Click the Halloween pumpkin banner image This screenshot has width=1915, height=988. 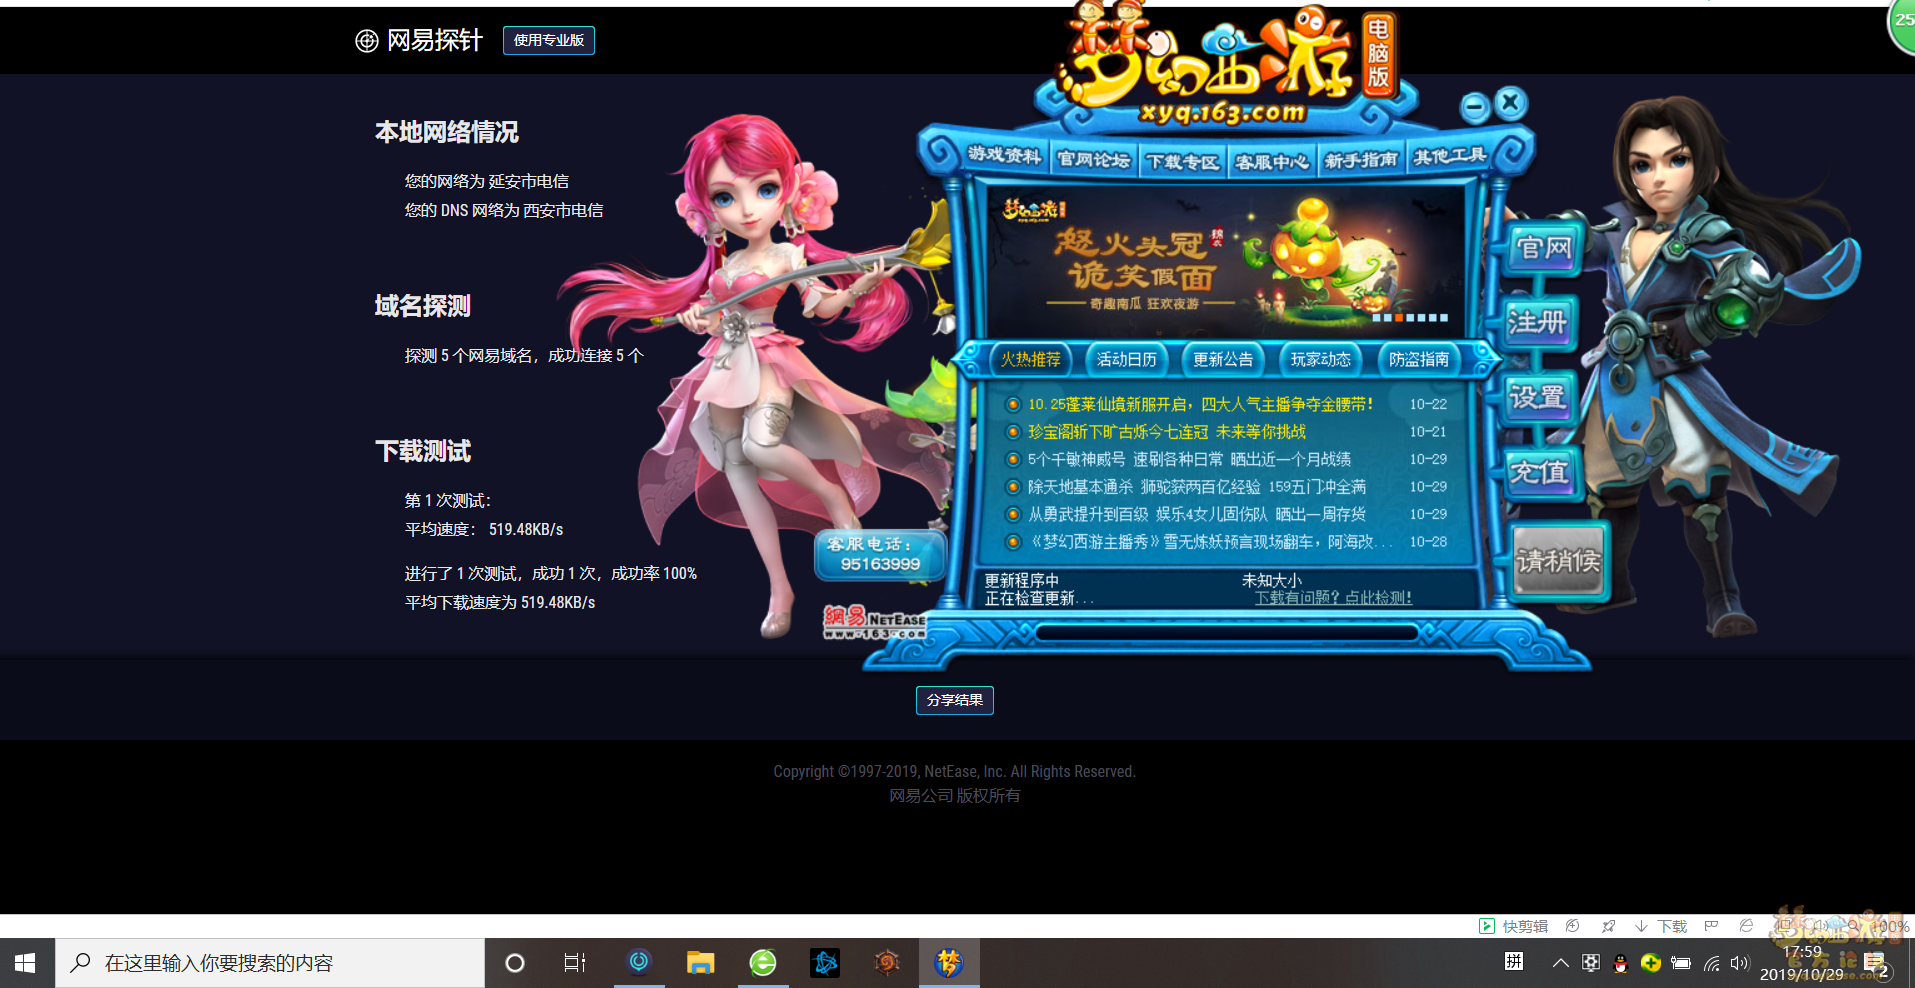(x=1225, y=262)
